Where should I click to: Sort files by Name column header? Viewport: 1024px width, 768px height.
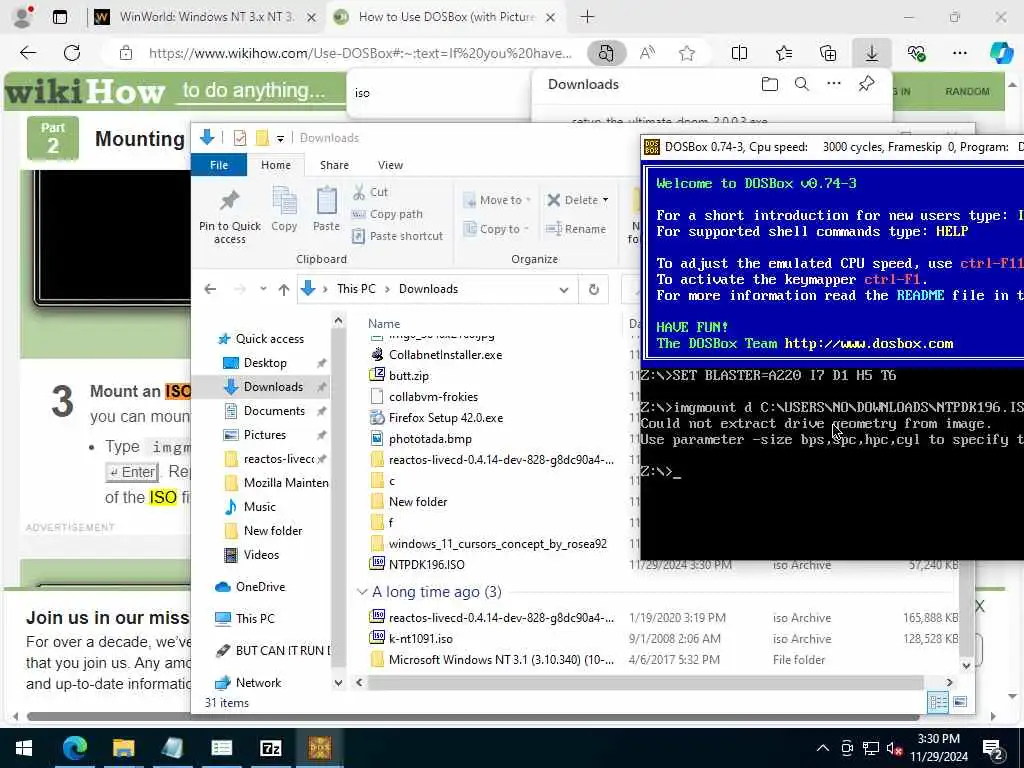point(384,323)
